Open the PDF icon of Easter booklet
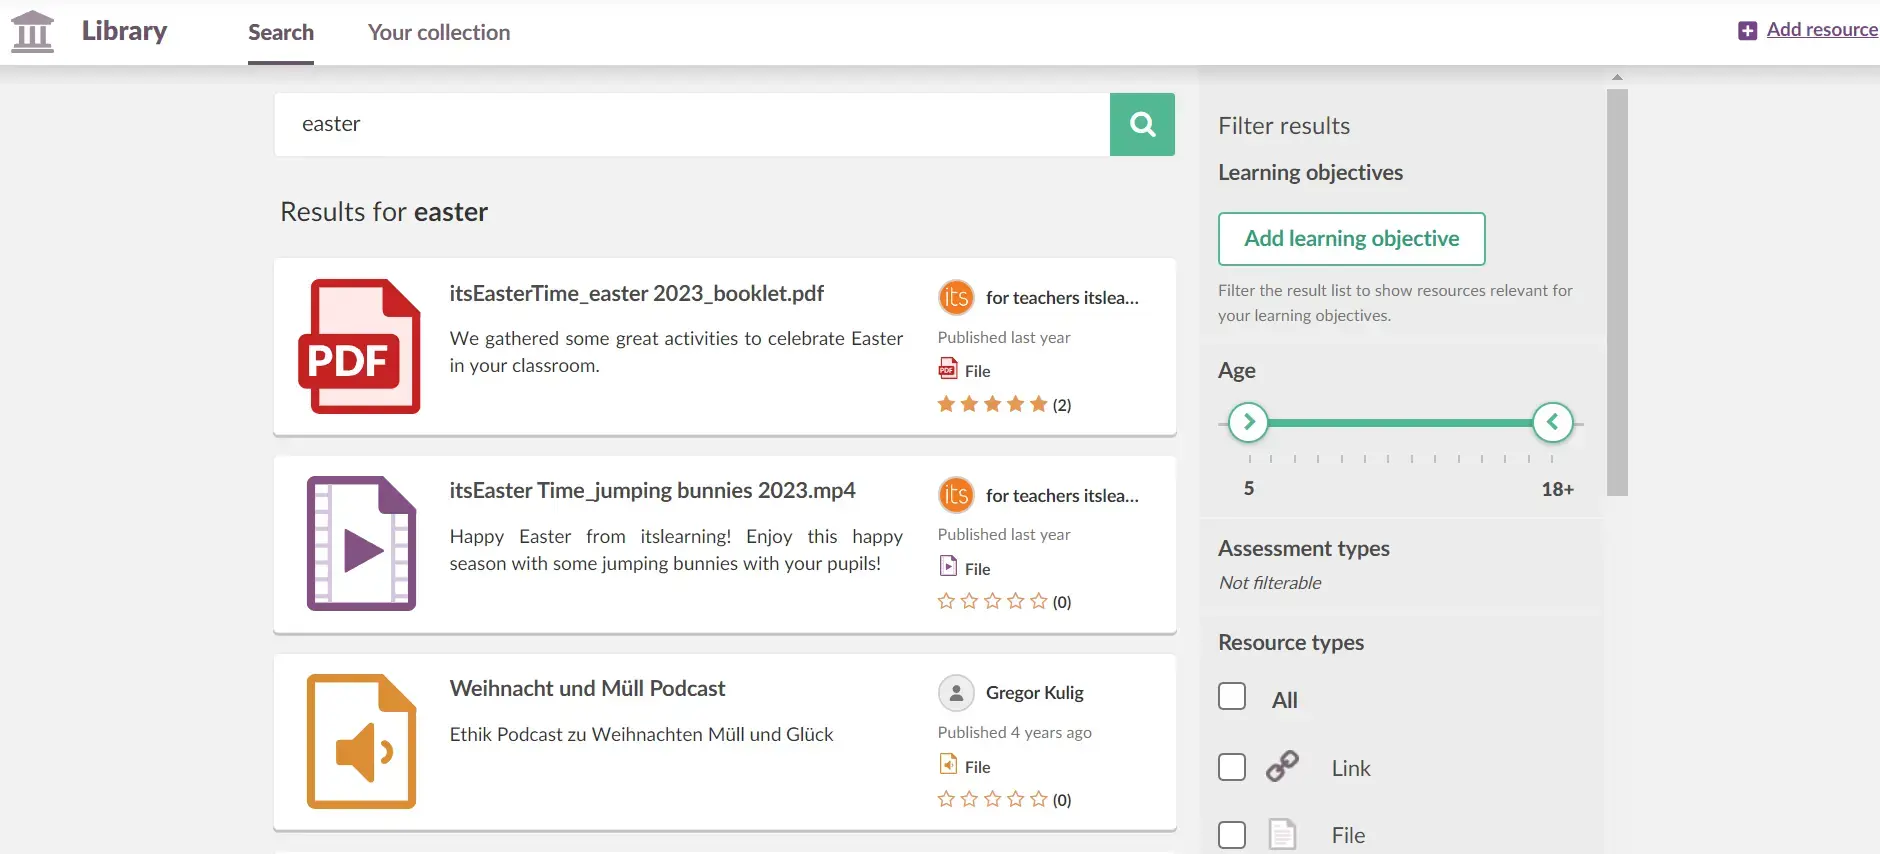This screenshot has width=1880, height=854. (x=360, y=346)
